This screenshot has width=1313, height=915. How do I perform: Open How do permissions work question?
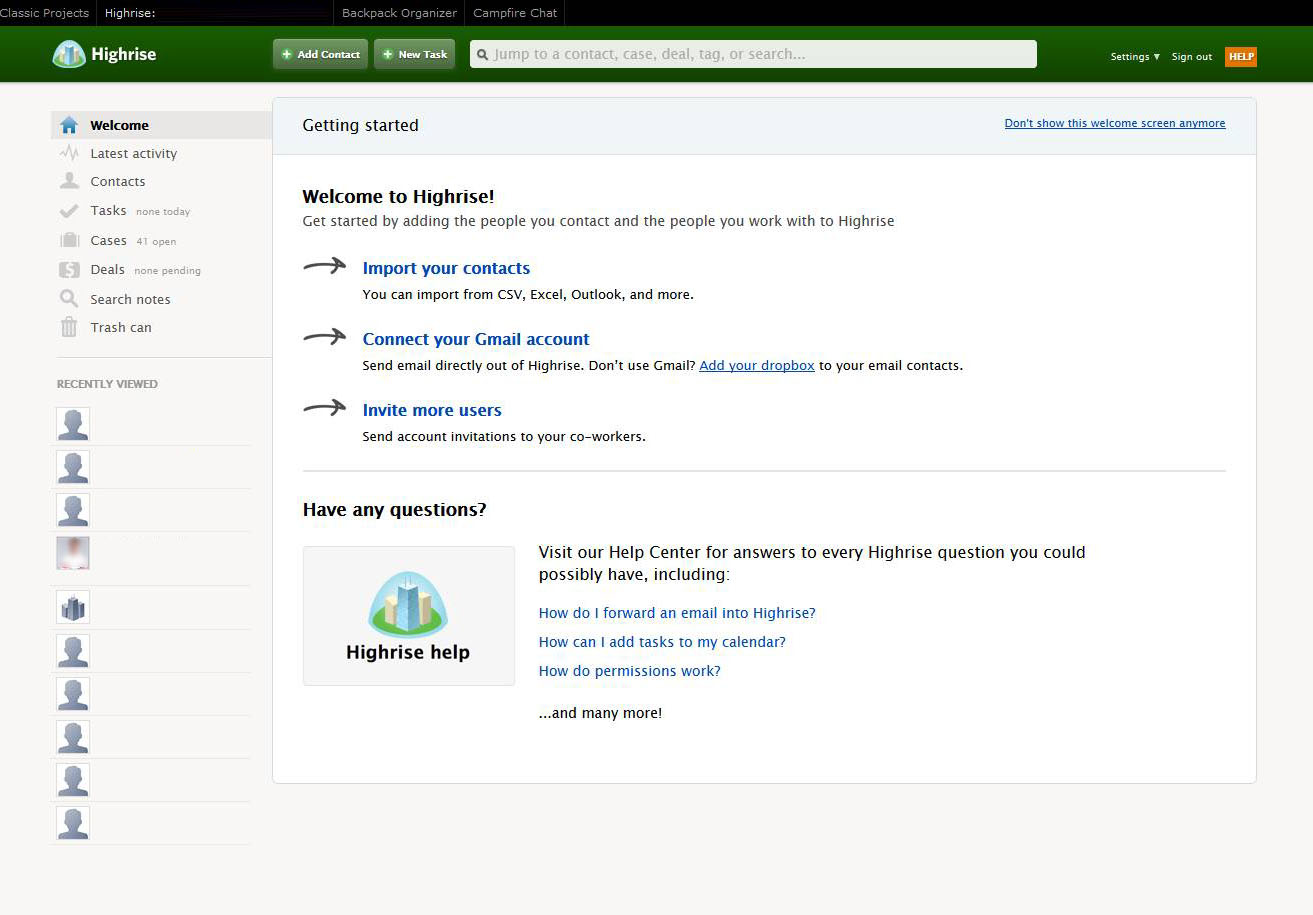click(x=629, y=671)
